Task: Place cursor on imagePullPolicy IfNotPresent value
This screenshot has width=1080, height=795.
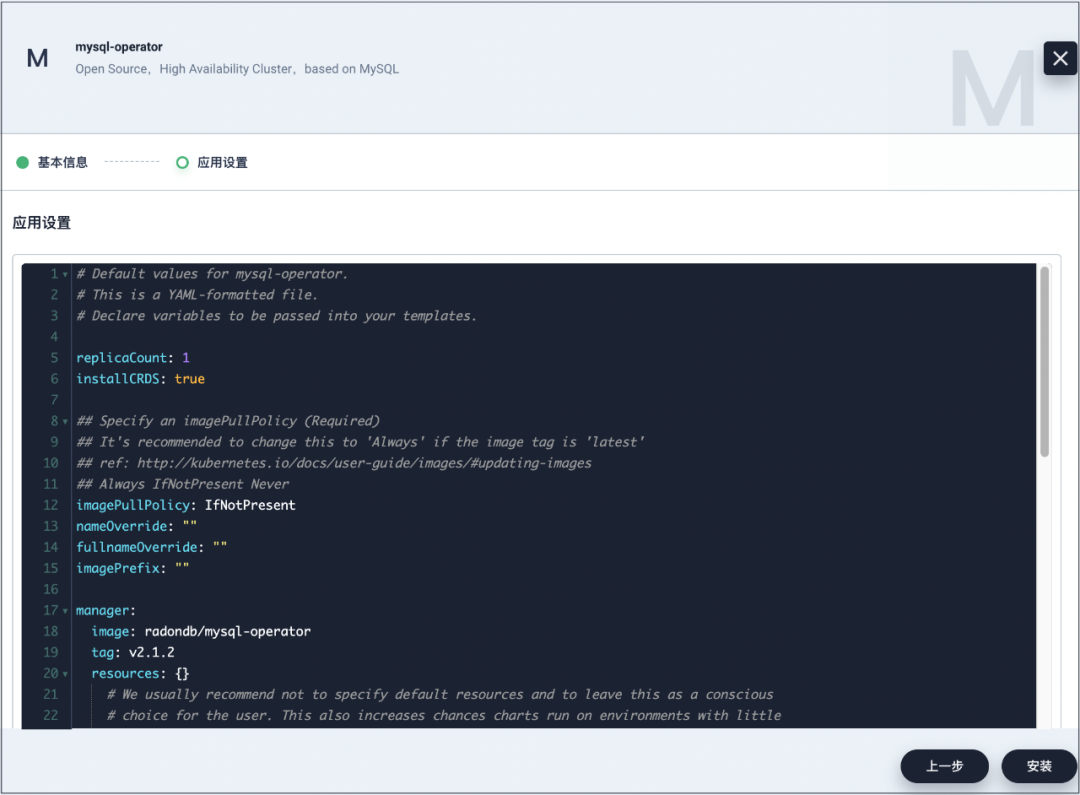Action: [x=250, y=505]
